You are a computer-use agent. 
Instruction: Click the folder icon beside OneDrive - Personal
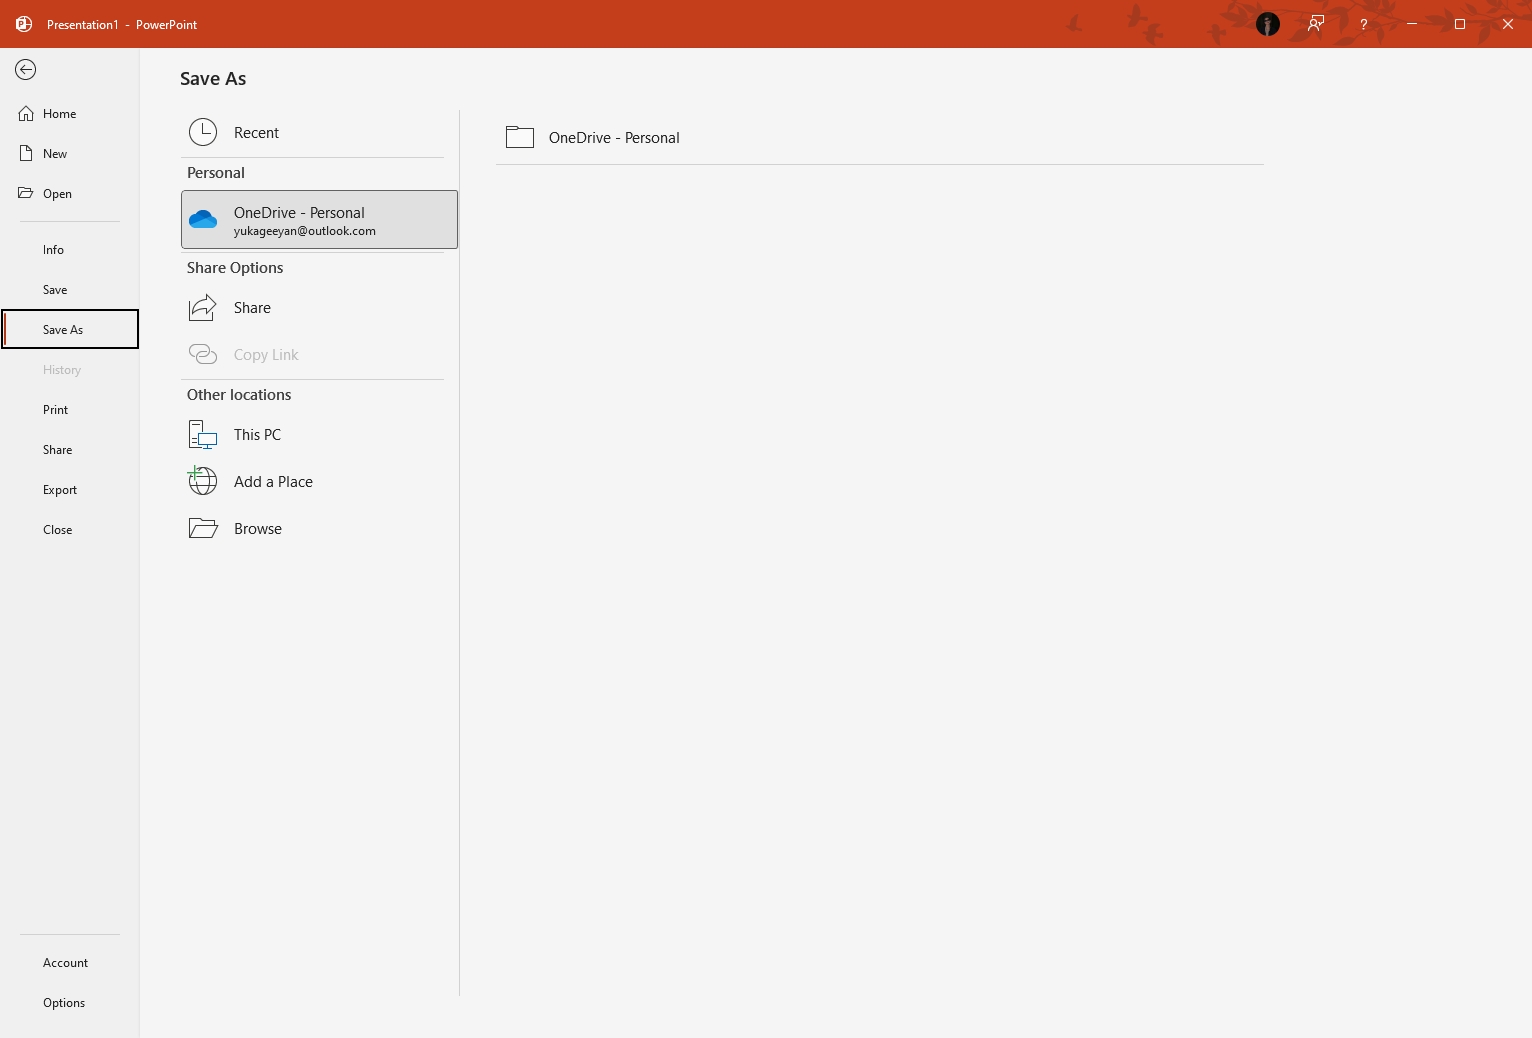tap(520, 137)
